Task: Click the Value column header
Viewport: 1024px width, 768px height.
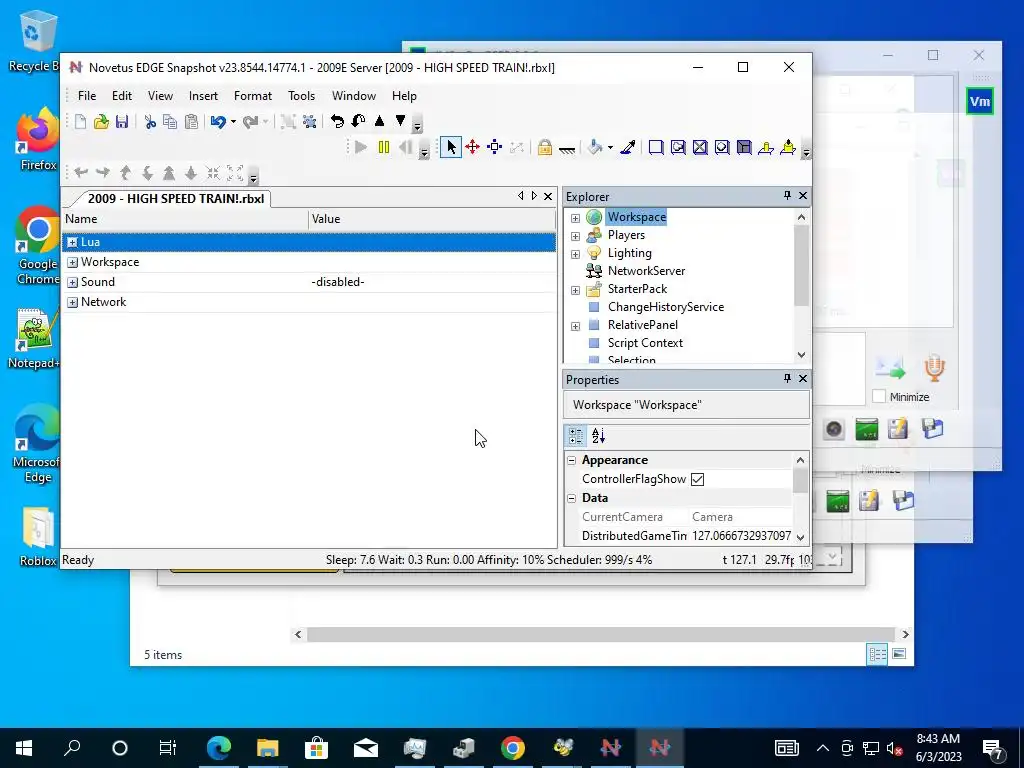Action: pos(432,219)
